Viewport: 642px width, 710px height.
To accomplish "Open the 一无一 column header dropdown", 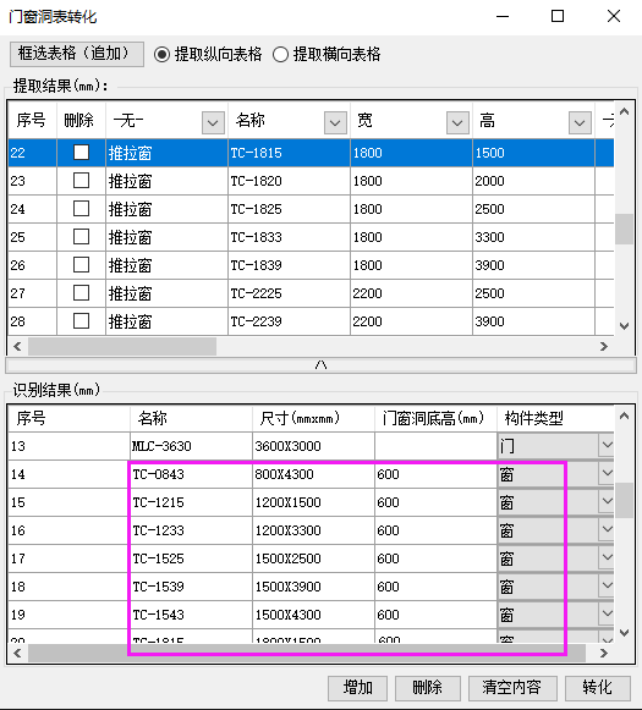I will (x=213, y=122).
